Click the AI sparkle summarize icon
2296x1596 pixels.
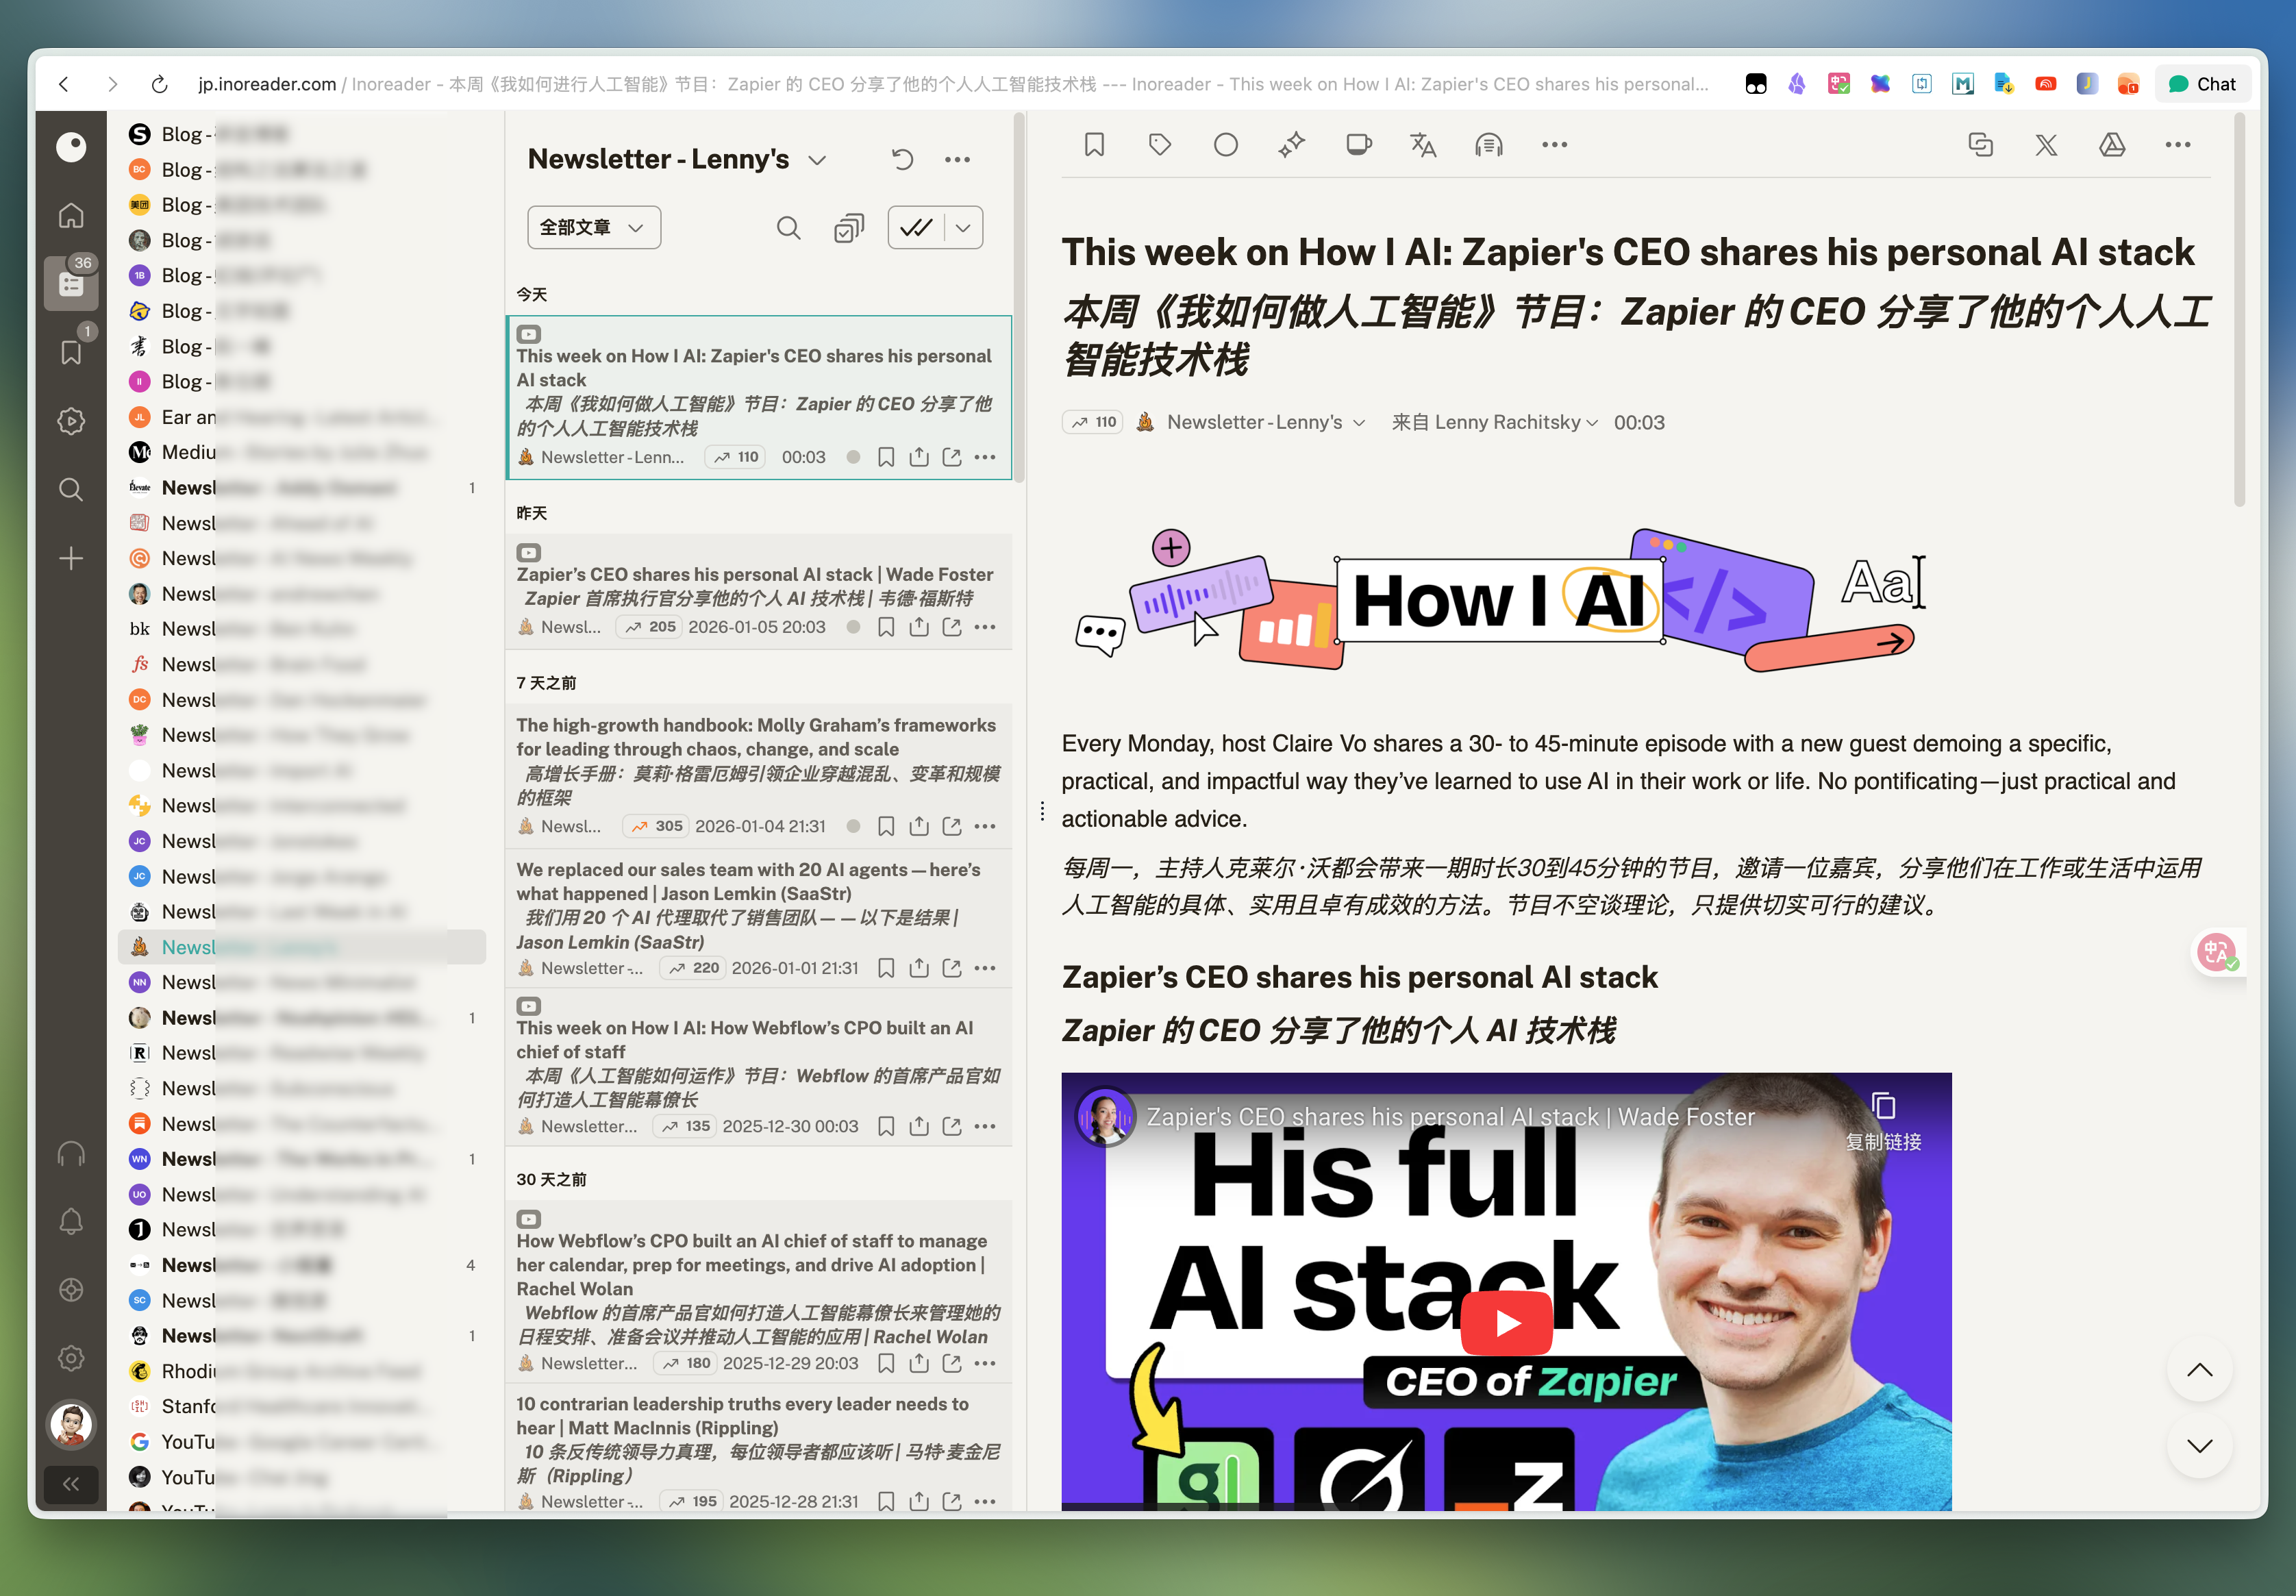point(1291,145)
